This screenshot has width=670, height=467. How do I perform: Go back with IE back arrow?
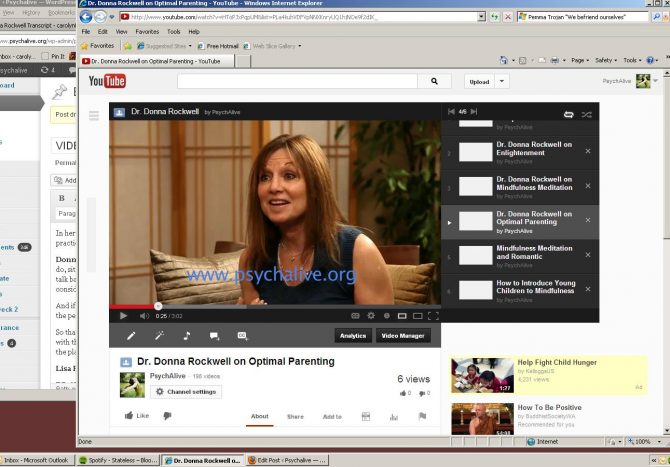[86, 17]
